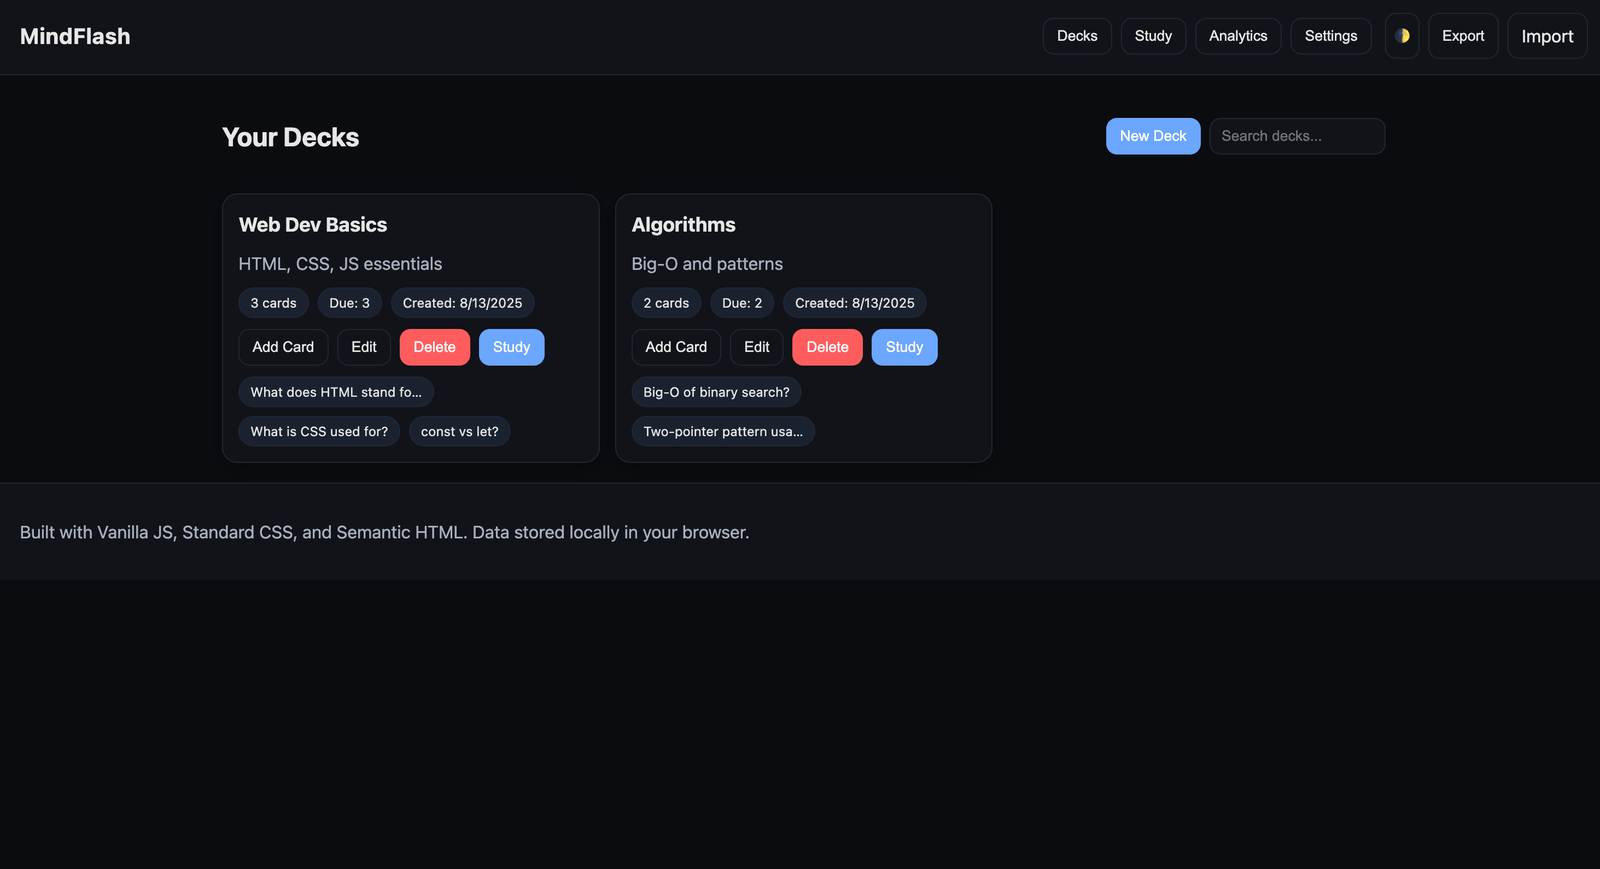Delete the Algorithms deck
This screenshot has height=869, width=1600.
[827, 347]
